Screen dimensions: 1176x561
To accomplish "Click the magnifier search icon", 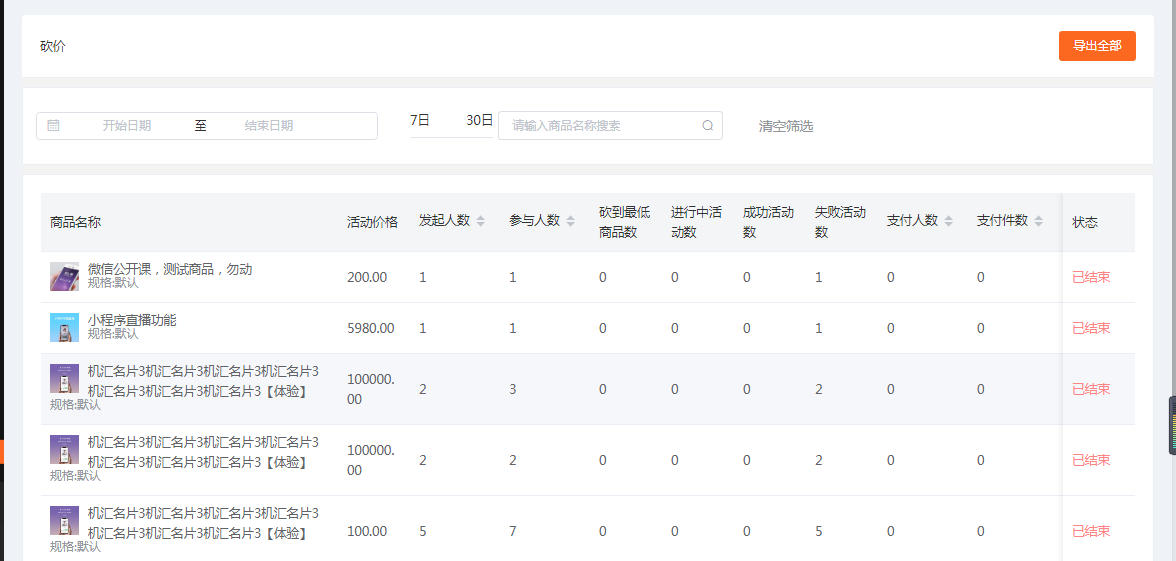I will point(707,125).
